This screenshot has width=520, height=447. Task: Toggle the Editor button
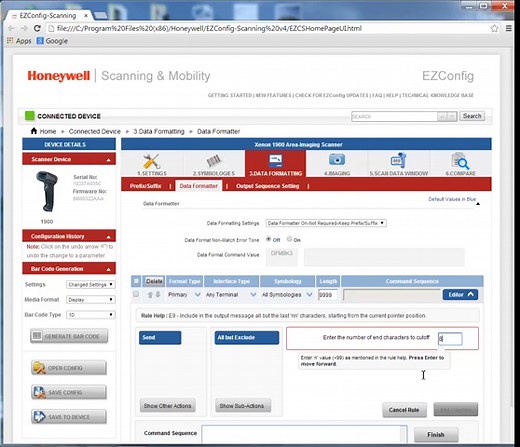(x=460, y=294)
